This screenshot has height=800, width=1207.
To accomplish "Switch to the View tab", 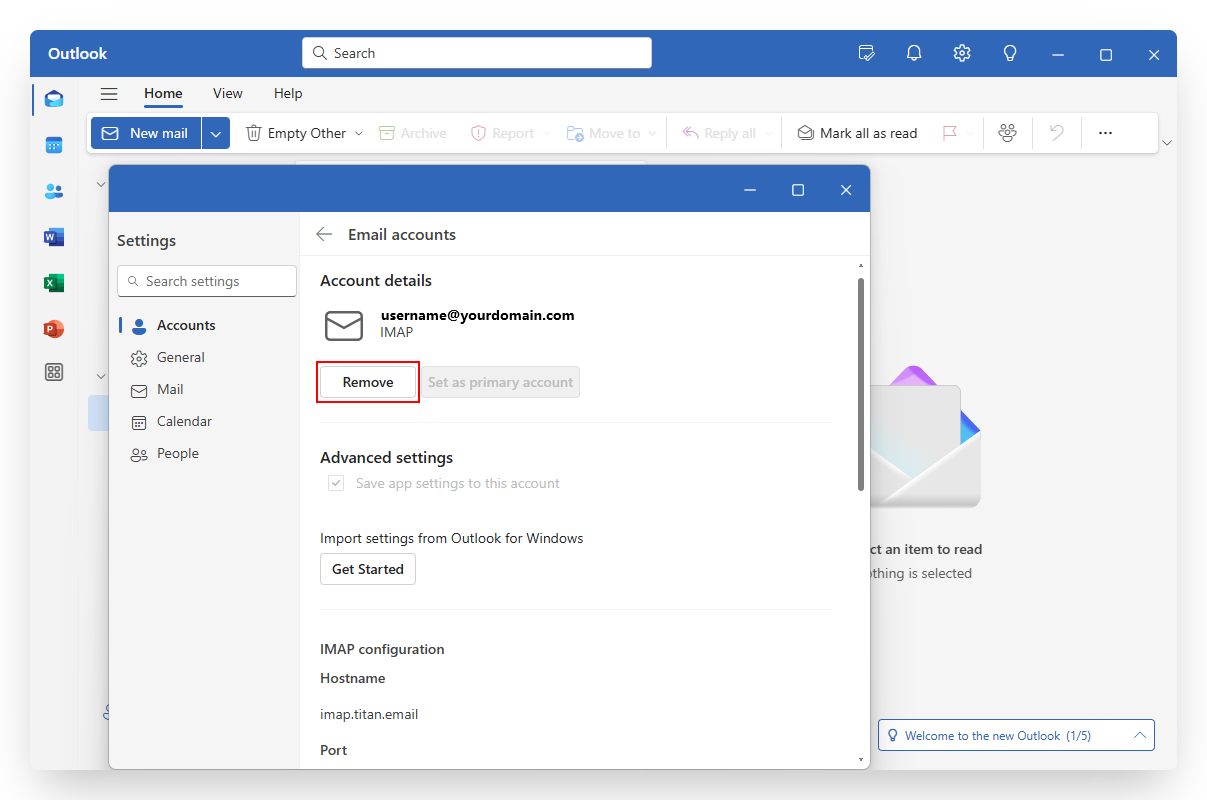I will 228,93.
